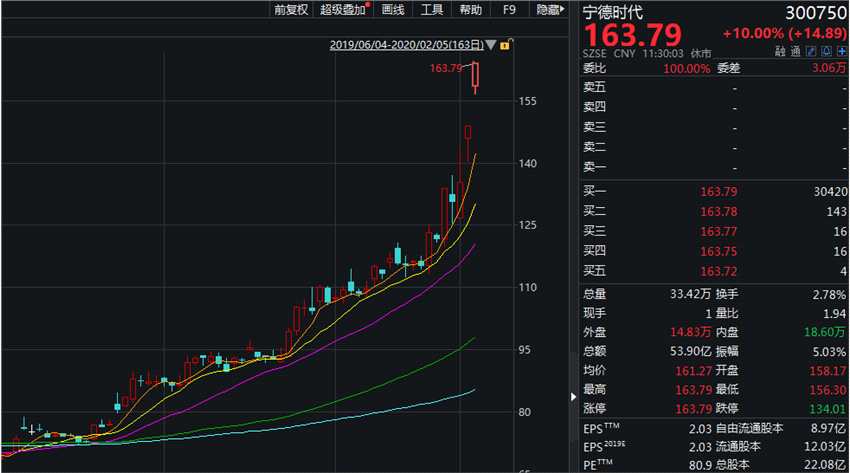Viewport: 850px width, 473px height.
Task: Click the 总股本 value 22.08亿
Action: pyautogui.click(x=826, y=465)
